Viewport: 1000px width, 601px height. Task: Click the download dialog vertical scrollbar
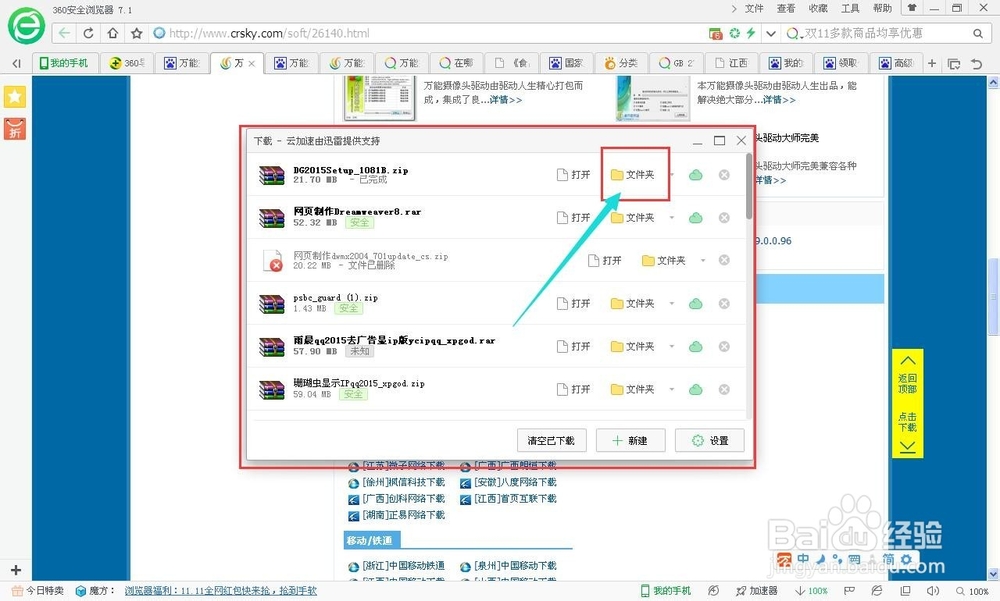pos(749,186)
